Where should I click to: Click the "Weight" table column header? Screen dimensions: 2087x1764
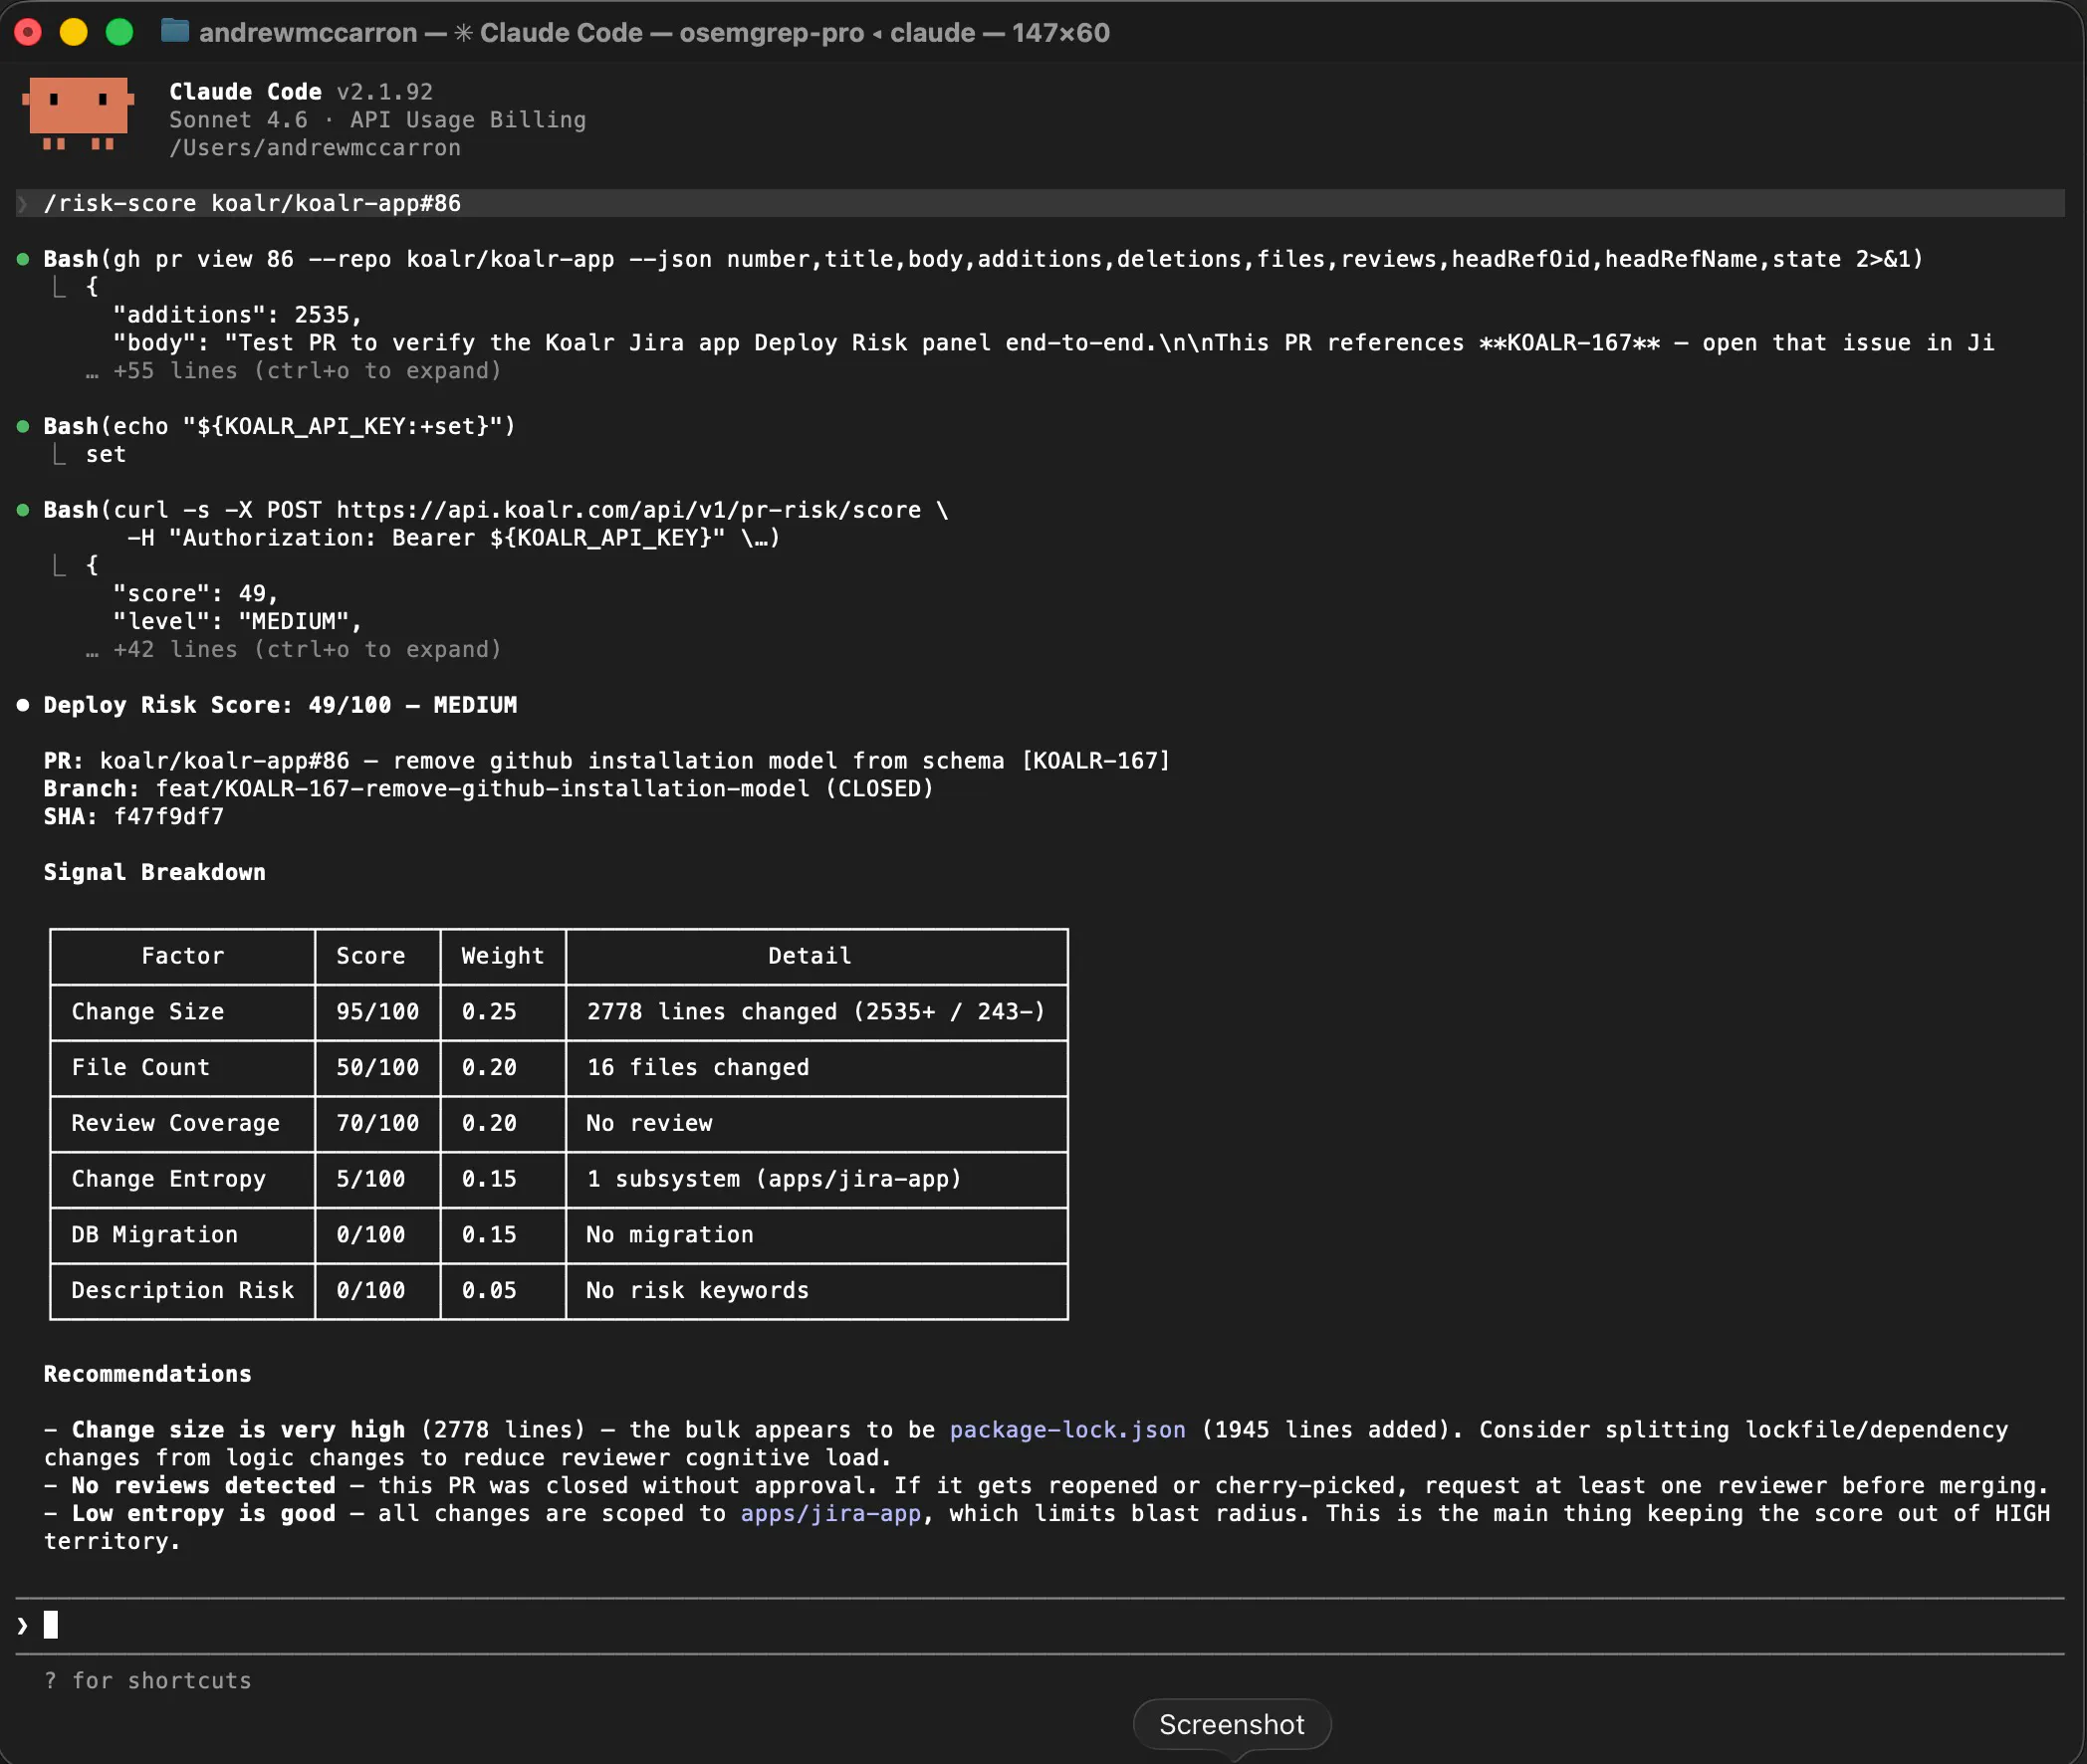pyautogui.click(x=503, y=956)
